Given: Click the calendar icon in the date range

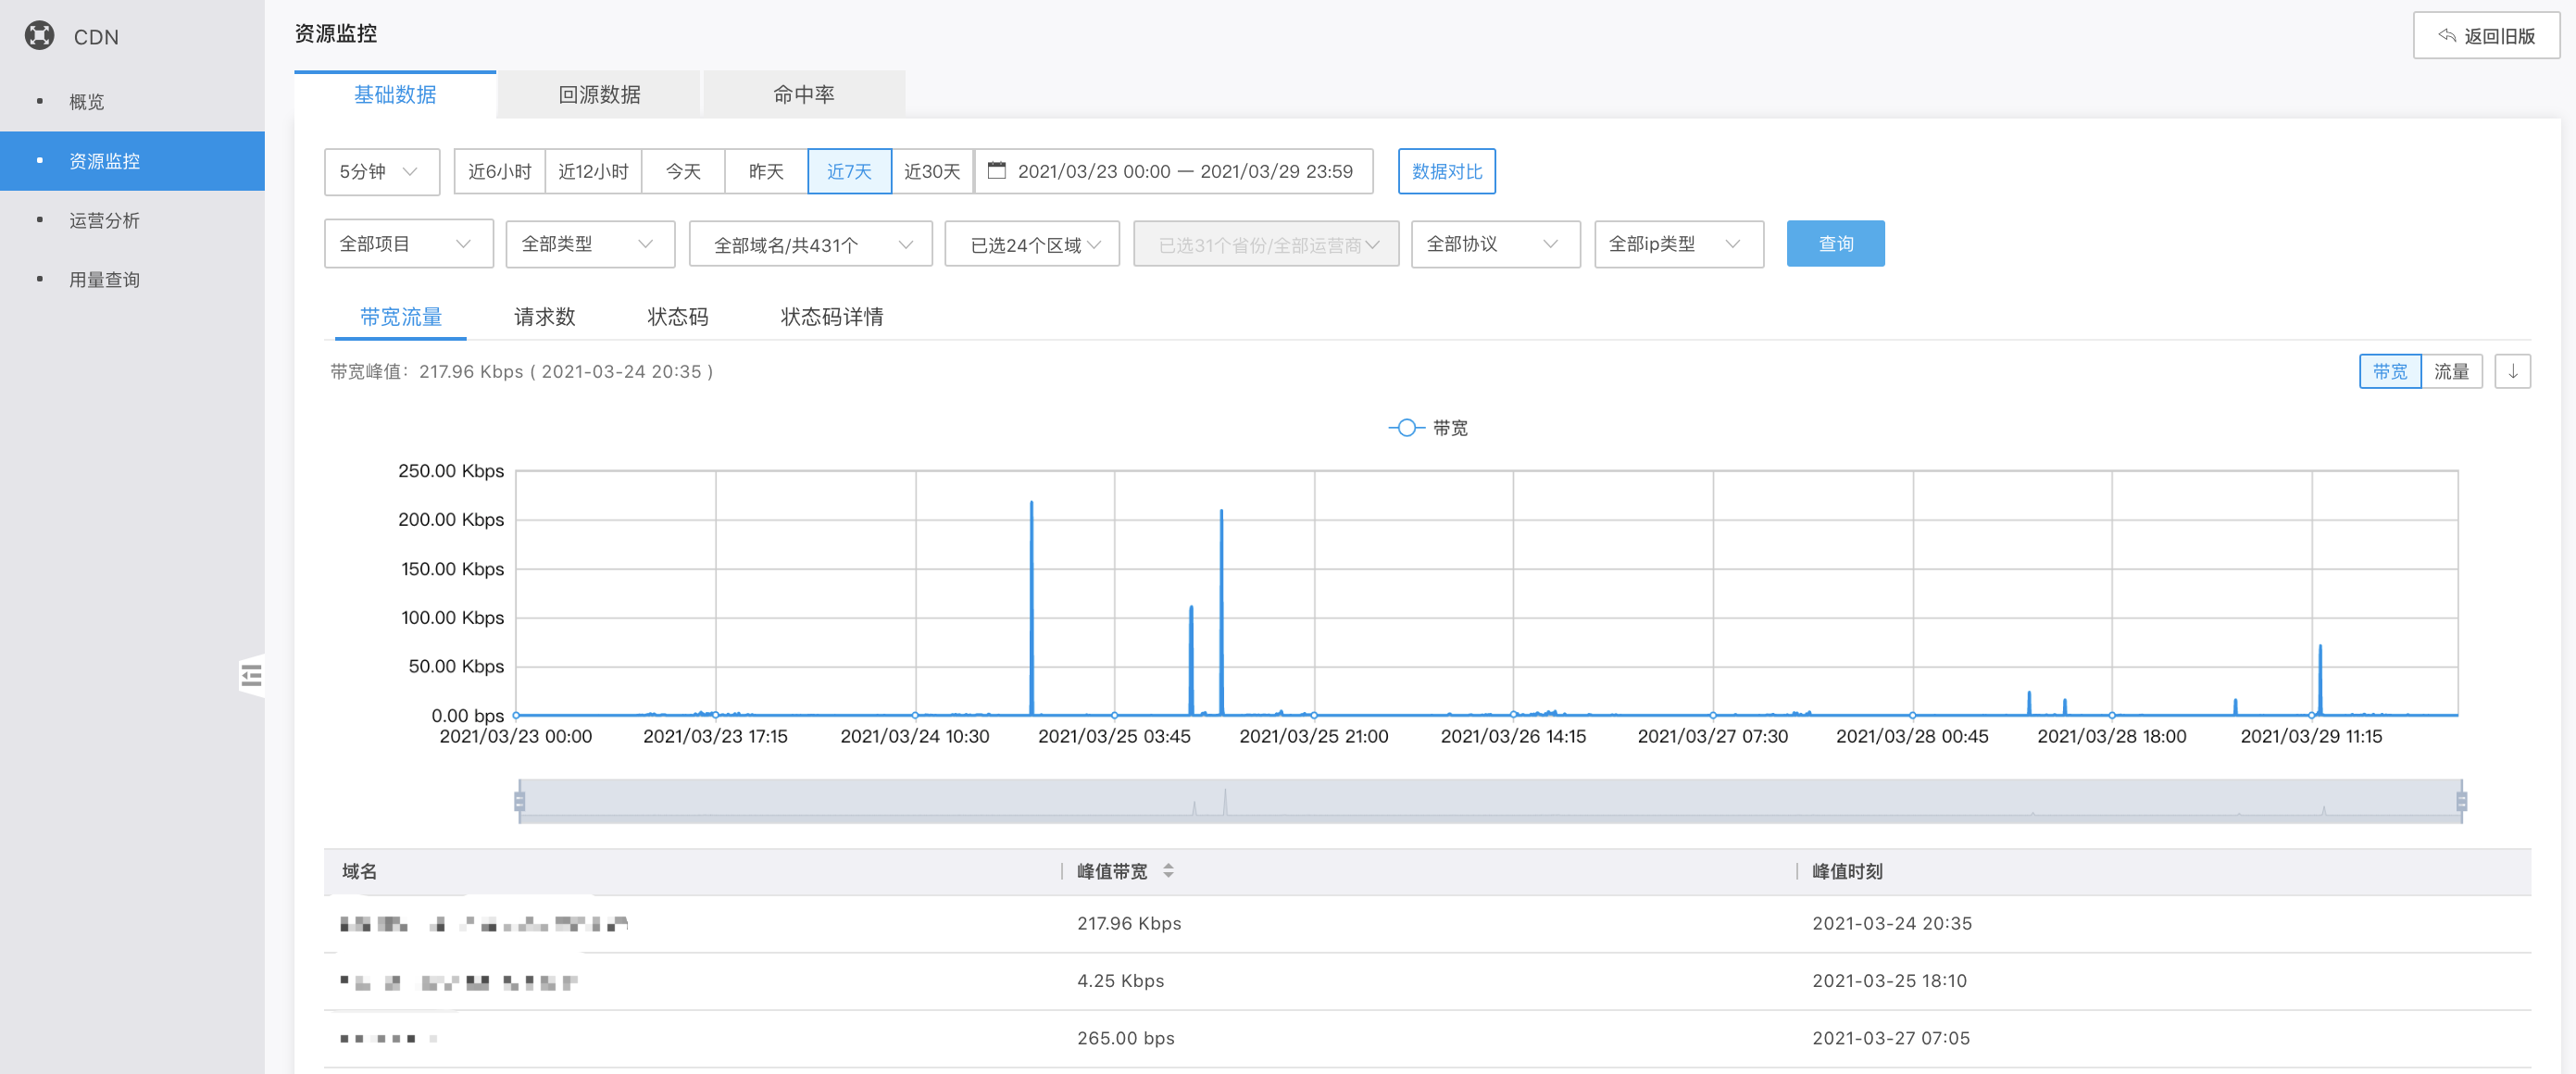Looking at the screenshot, I should (x=996, y=171).
